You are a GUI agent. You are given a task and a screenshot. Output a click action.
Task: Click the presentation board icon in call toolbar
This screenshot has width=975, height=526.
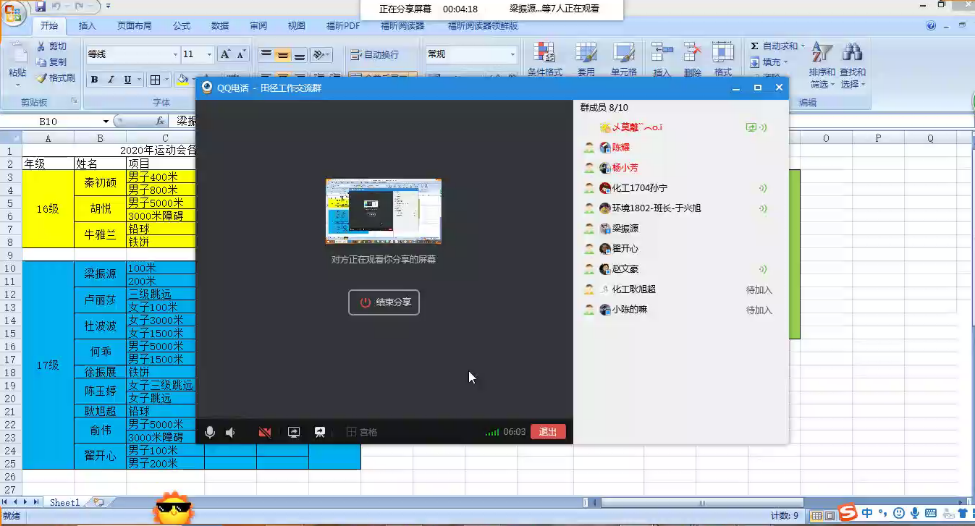(x=320, y=432)
